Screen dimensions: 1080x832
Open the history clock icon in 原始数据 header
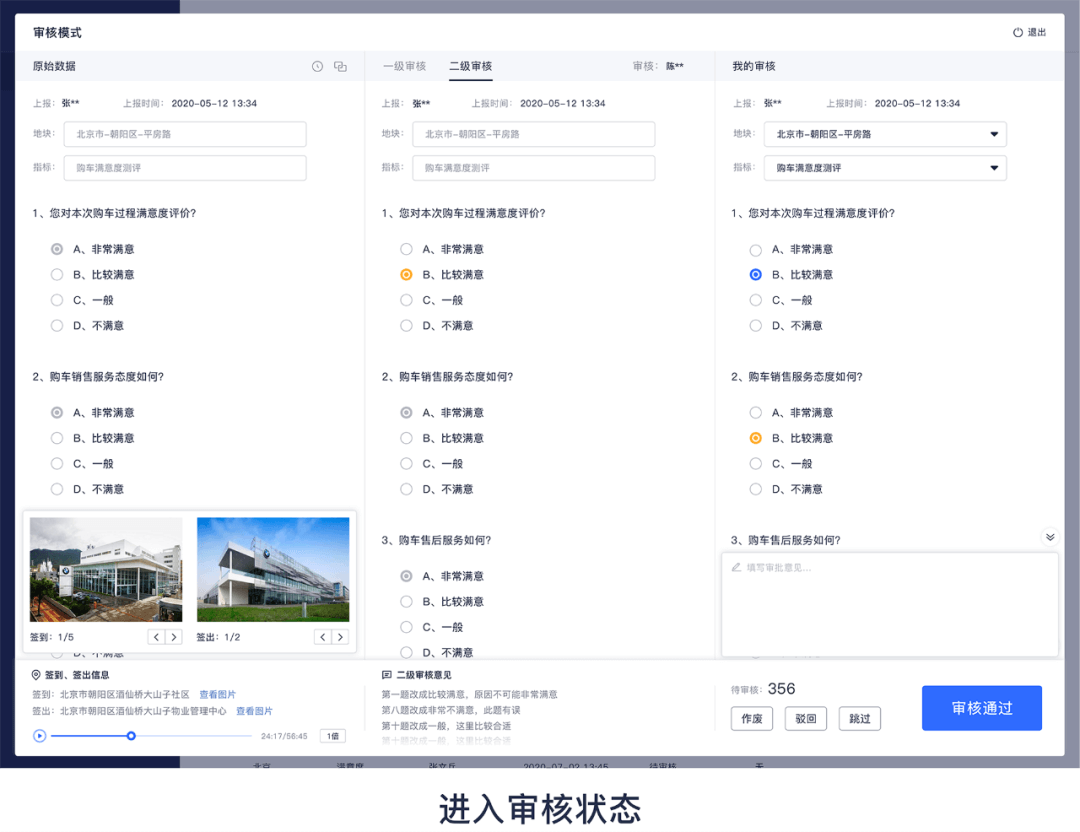[317, 66]
